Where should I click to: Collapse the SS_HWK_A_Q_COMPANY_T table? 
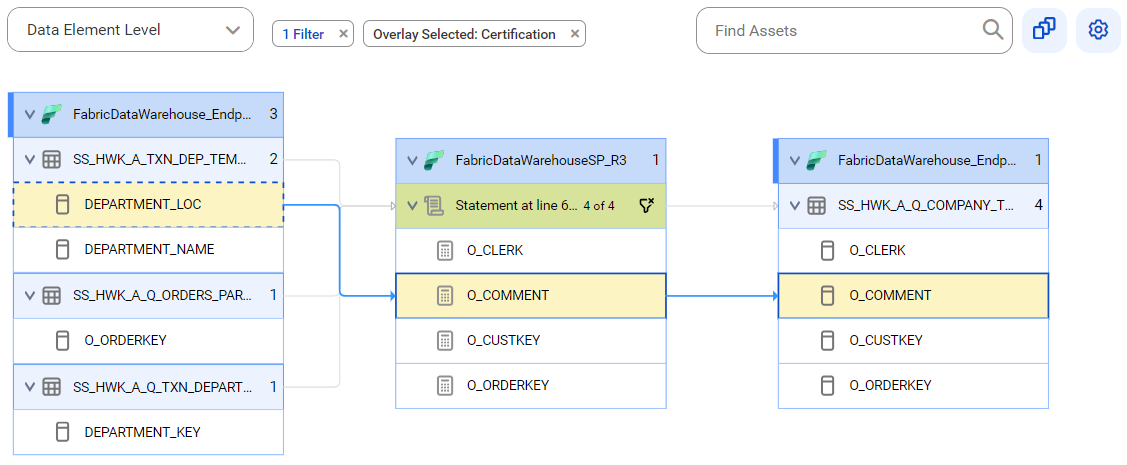(x=794, y=206)
